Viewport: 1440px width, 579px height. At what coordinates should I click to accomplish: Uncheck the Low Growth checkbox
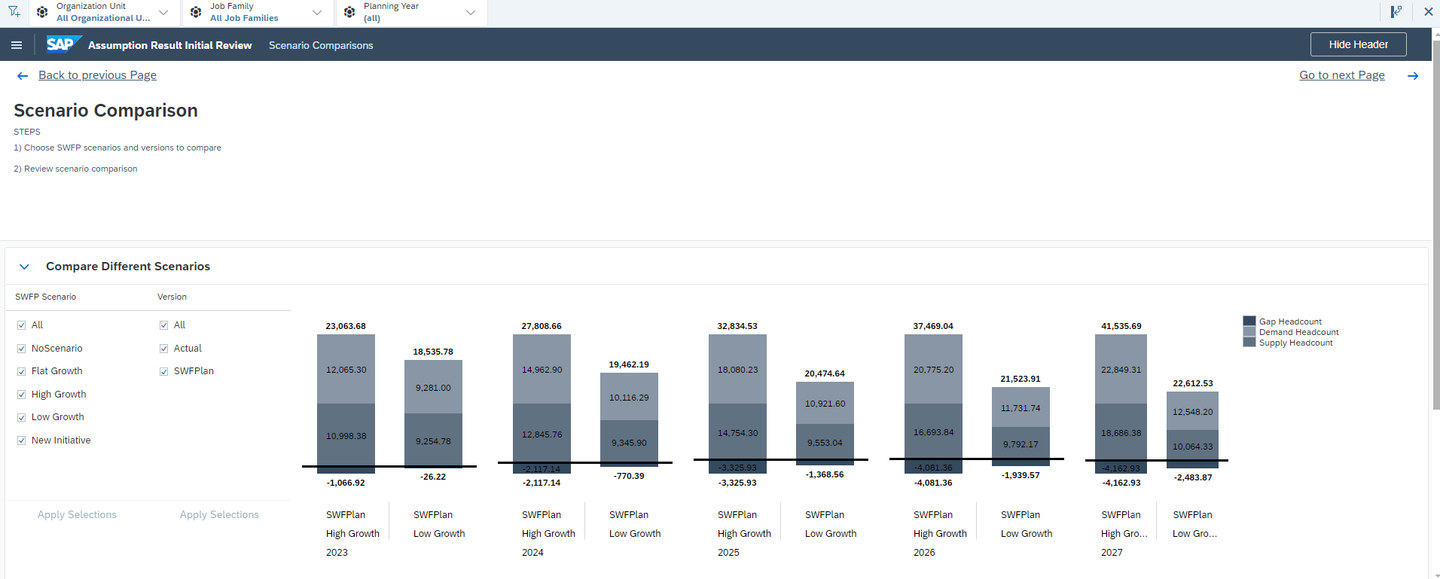[x=21, y=417]
